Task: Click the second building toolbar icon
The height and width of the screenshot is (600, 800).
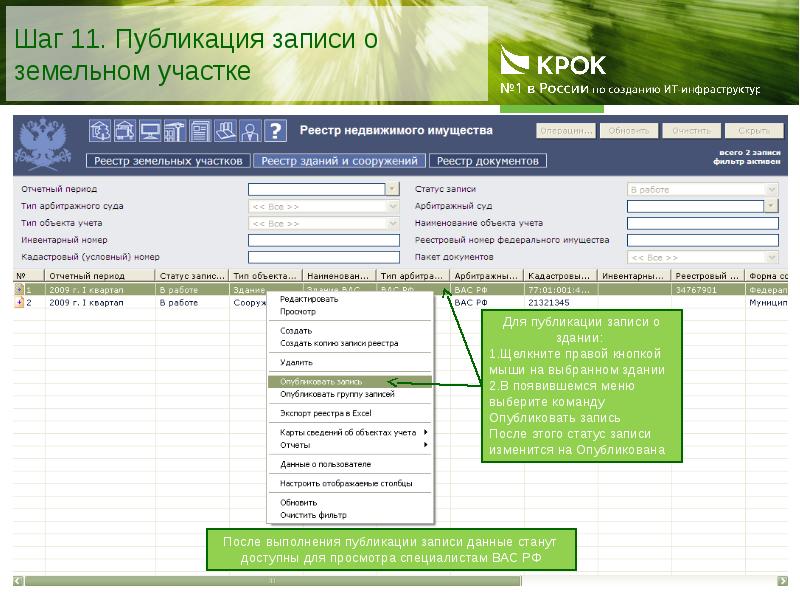Action: (x=125, y=131)
